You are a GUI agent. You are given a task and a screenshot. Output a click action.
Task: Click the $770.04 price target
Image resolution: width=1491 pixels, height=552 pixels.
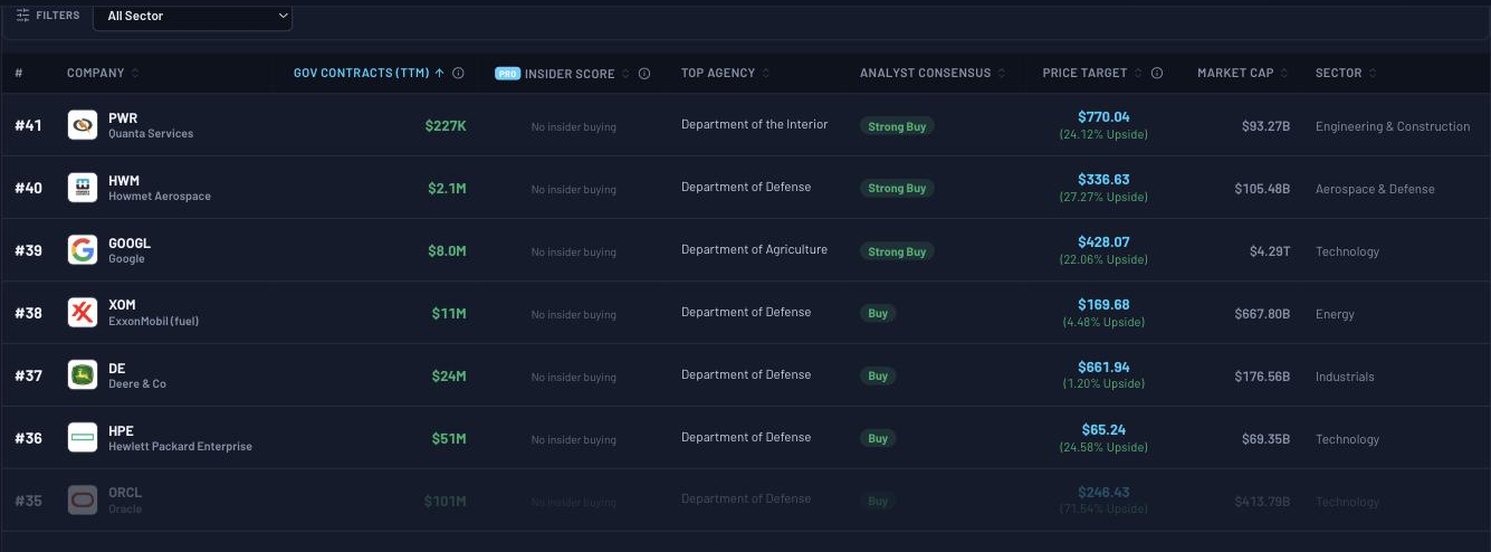pos(1104,117)
